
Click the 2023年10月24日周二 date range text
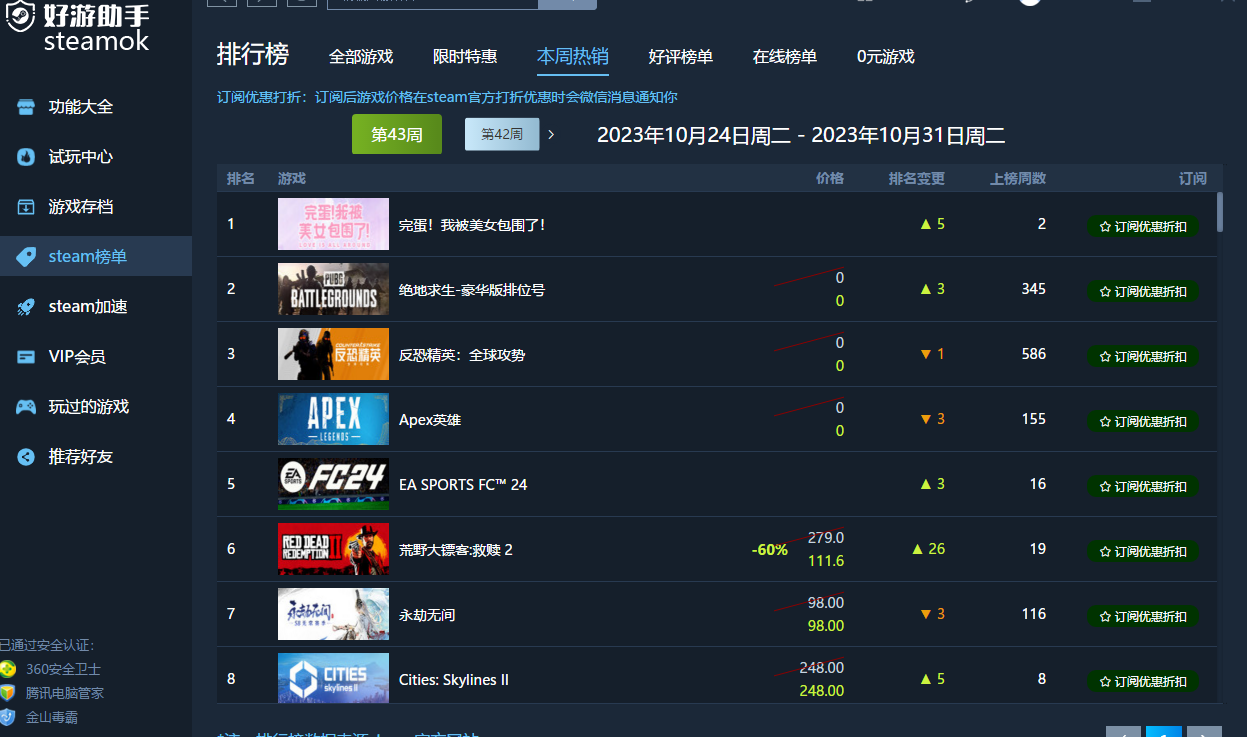pos(801,135)
